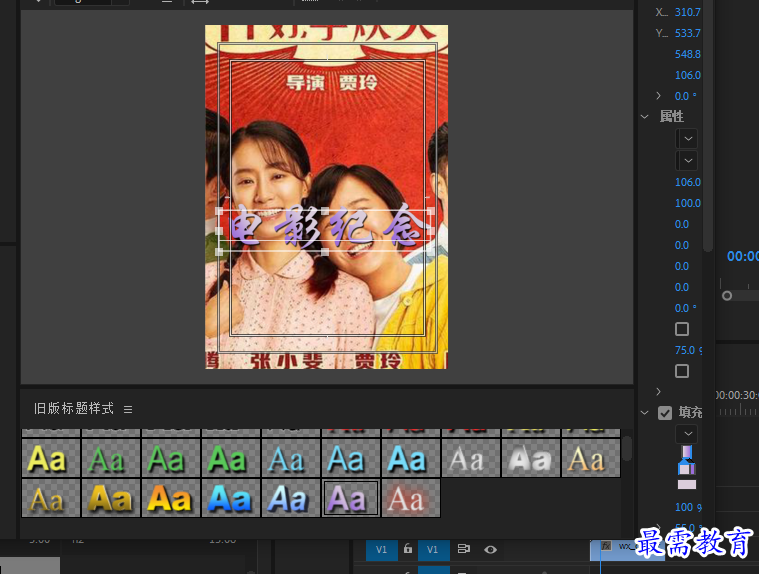The image size is (759, 574).
Task: Apply the bold cyan Aa title style
Action: click(411, 458)
